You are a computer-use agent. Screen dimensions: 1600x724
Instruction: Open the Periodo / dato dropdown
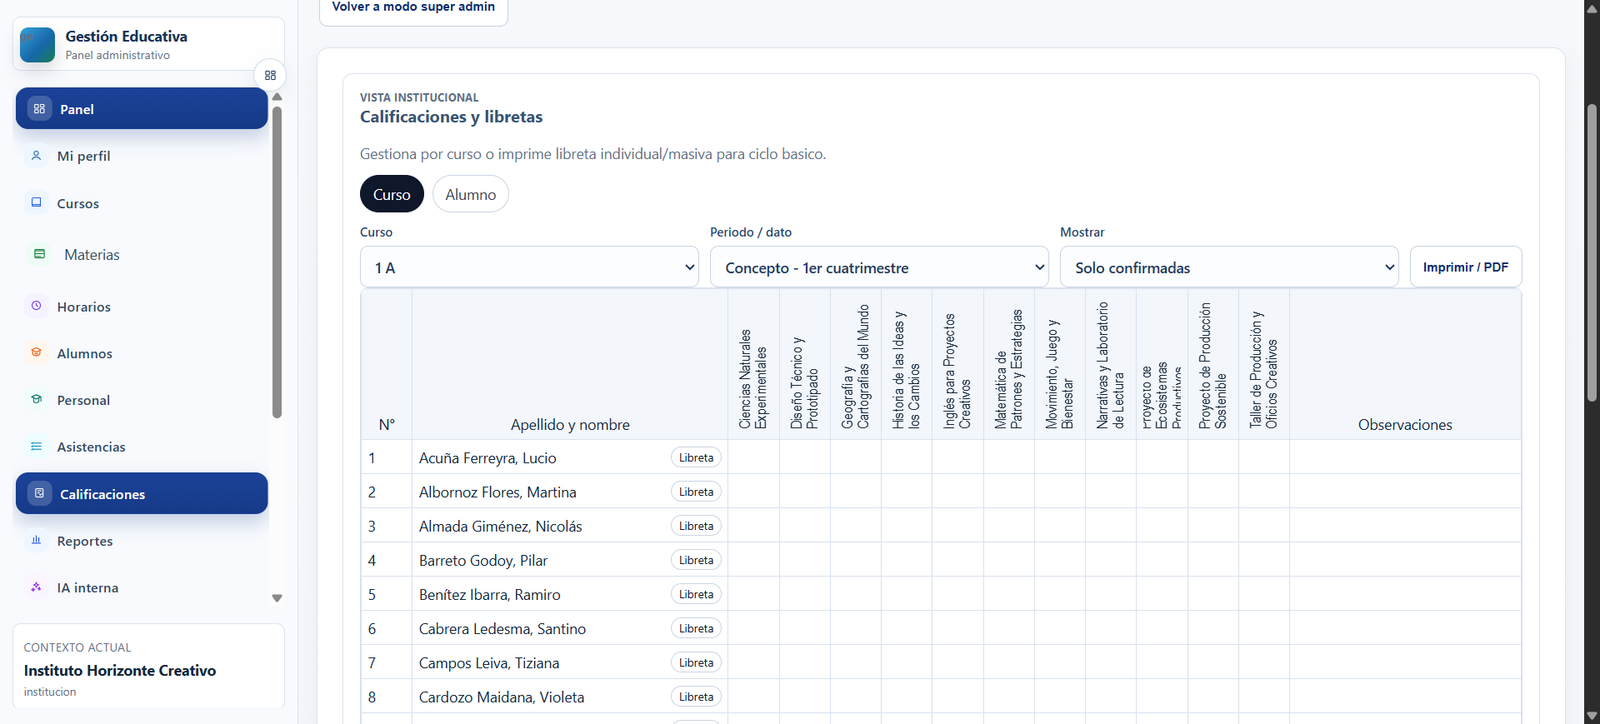click(x=879, y=267)
